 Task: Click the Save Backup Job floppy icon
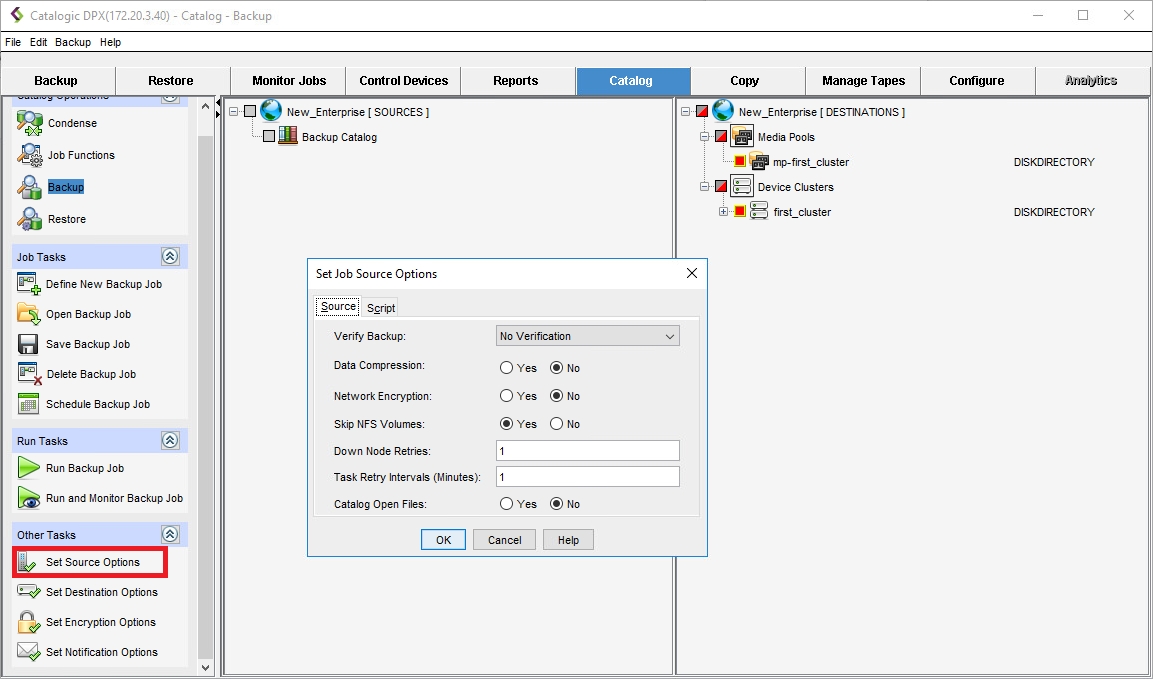click(28, 344)
